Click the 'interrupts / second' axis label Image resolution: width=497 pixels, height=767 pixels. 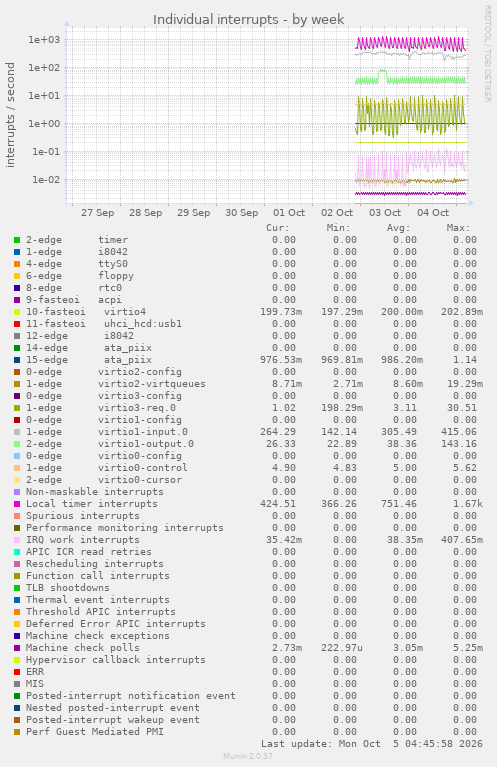click(x=10, y=115)
